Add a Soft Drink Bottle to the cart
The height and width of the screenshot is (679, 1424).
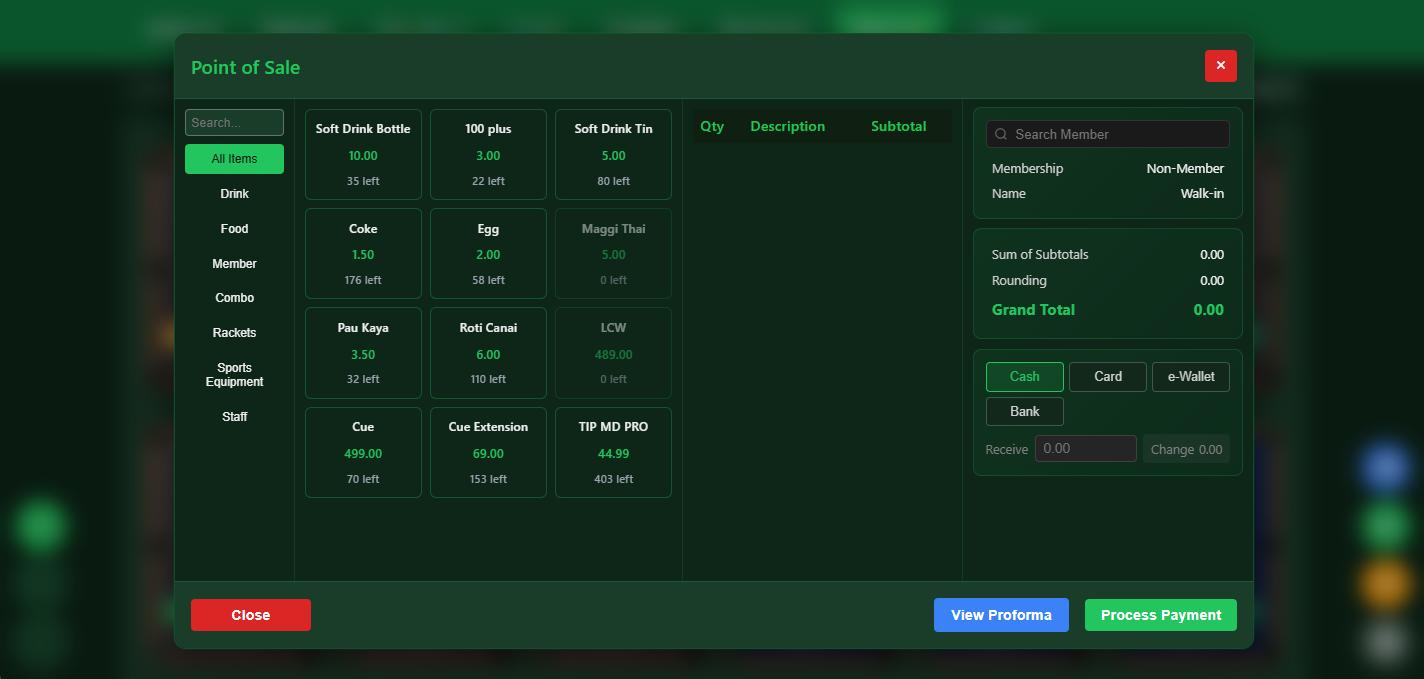pos(363,154)
